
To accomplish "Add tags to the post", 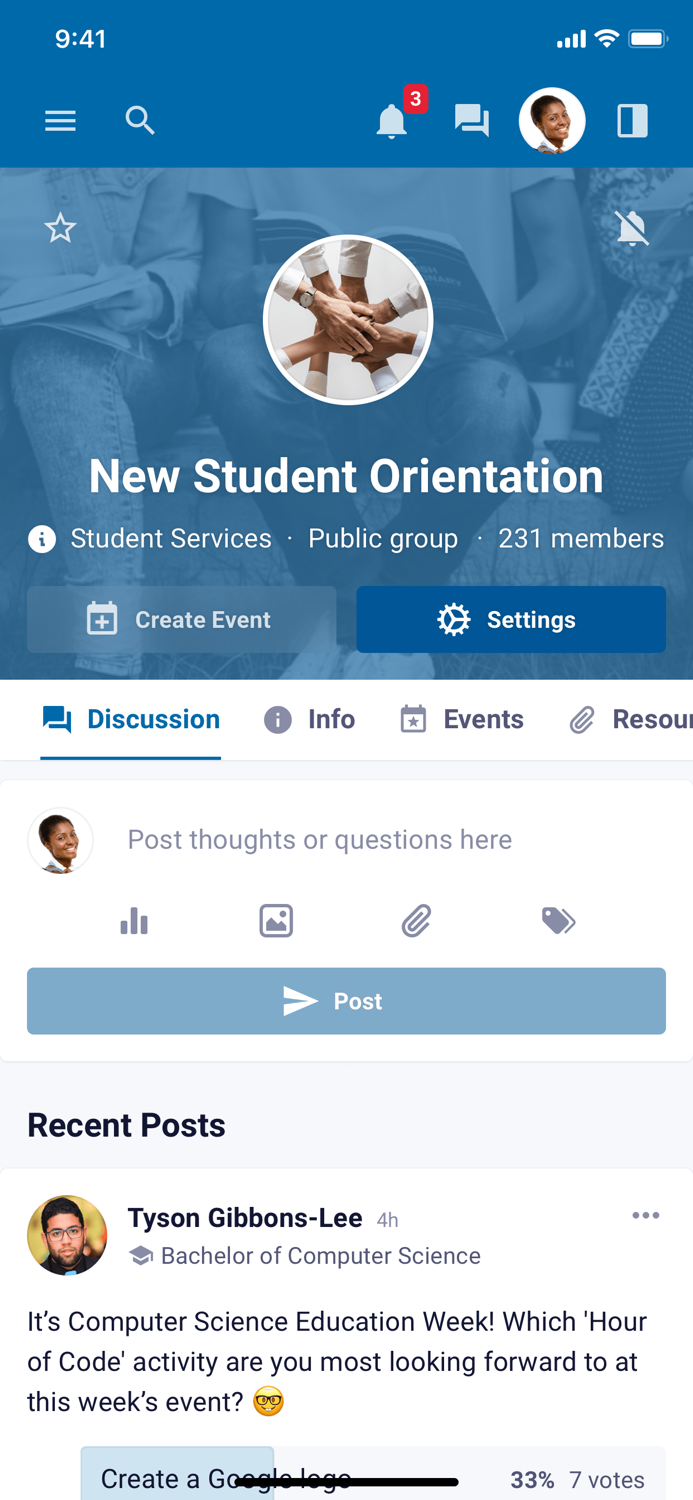I will point(558,921).
